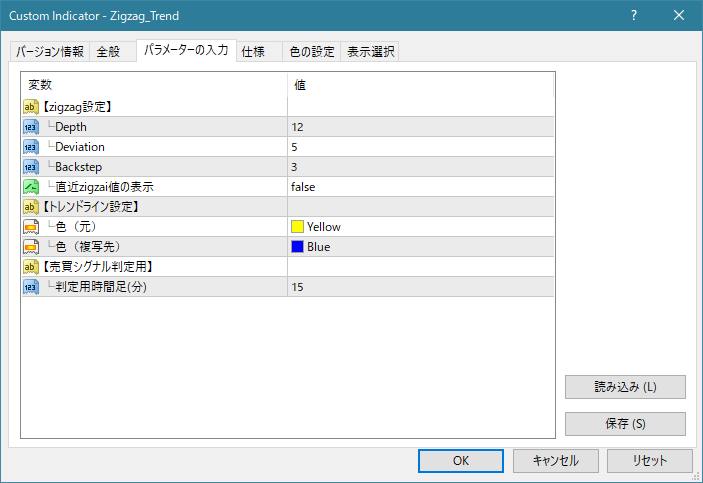
Task: Click the integer icon next to Backstep
Action: tap(30, 167)
